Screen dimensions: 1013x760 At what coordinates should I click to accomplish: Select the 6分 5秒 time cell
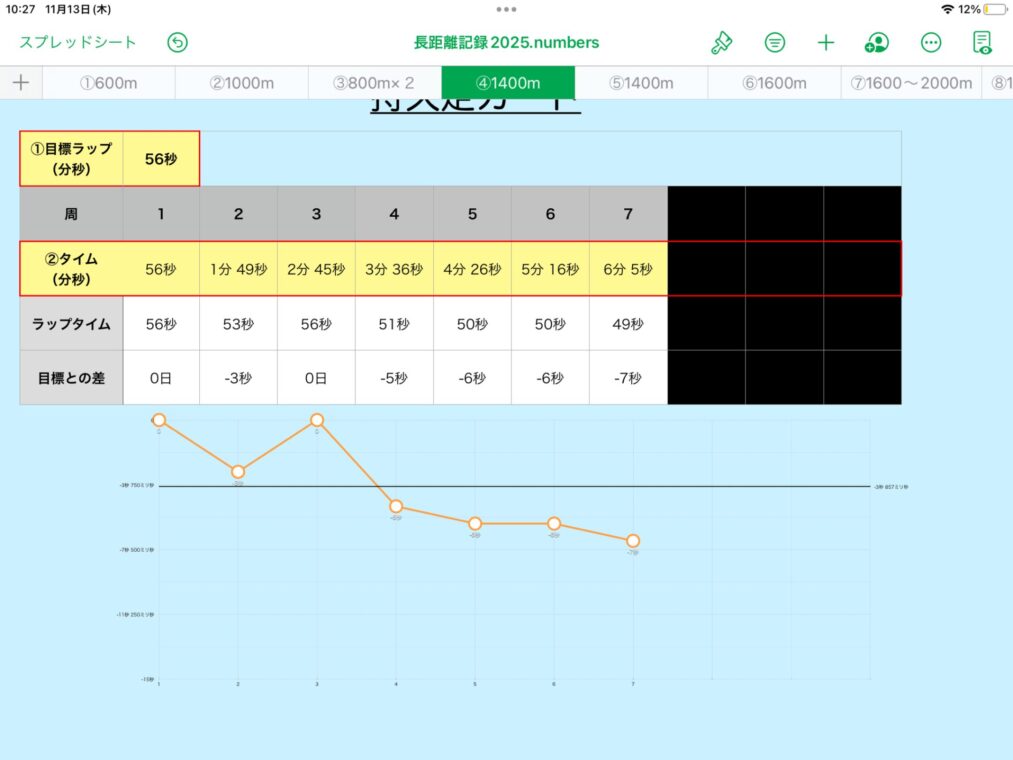pos(628,269)
